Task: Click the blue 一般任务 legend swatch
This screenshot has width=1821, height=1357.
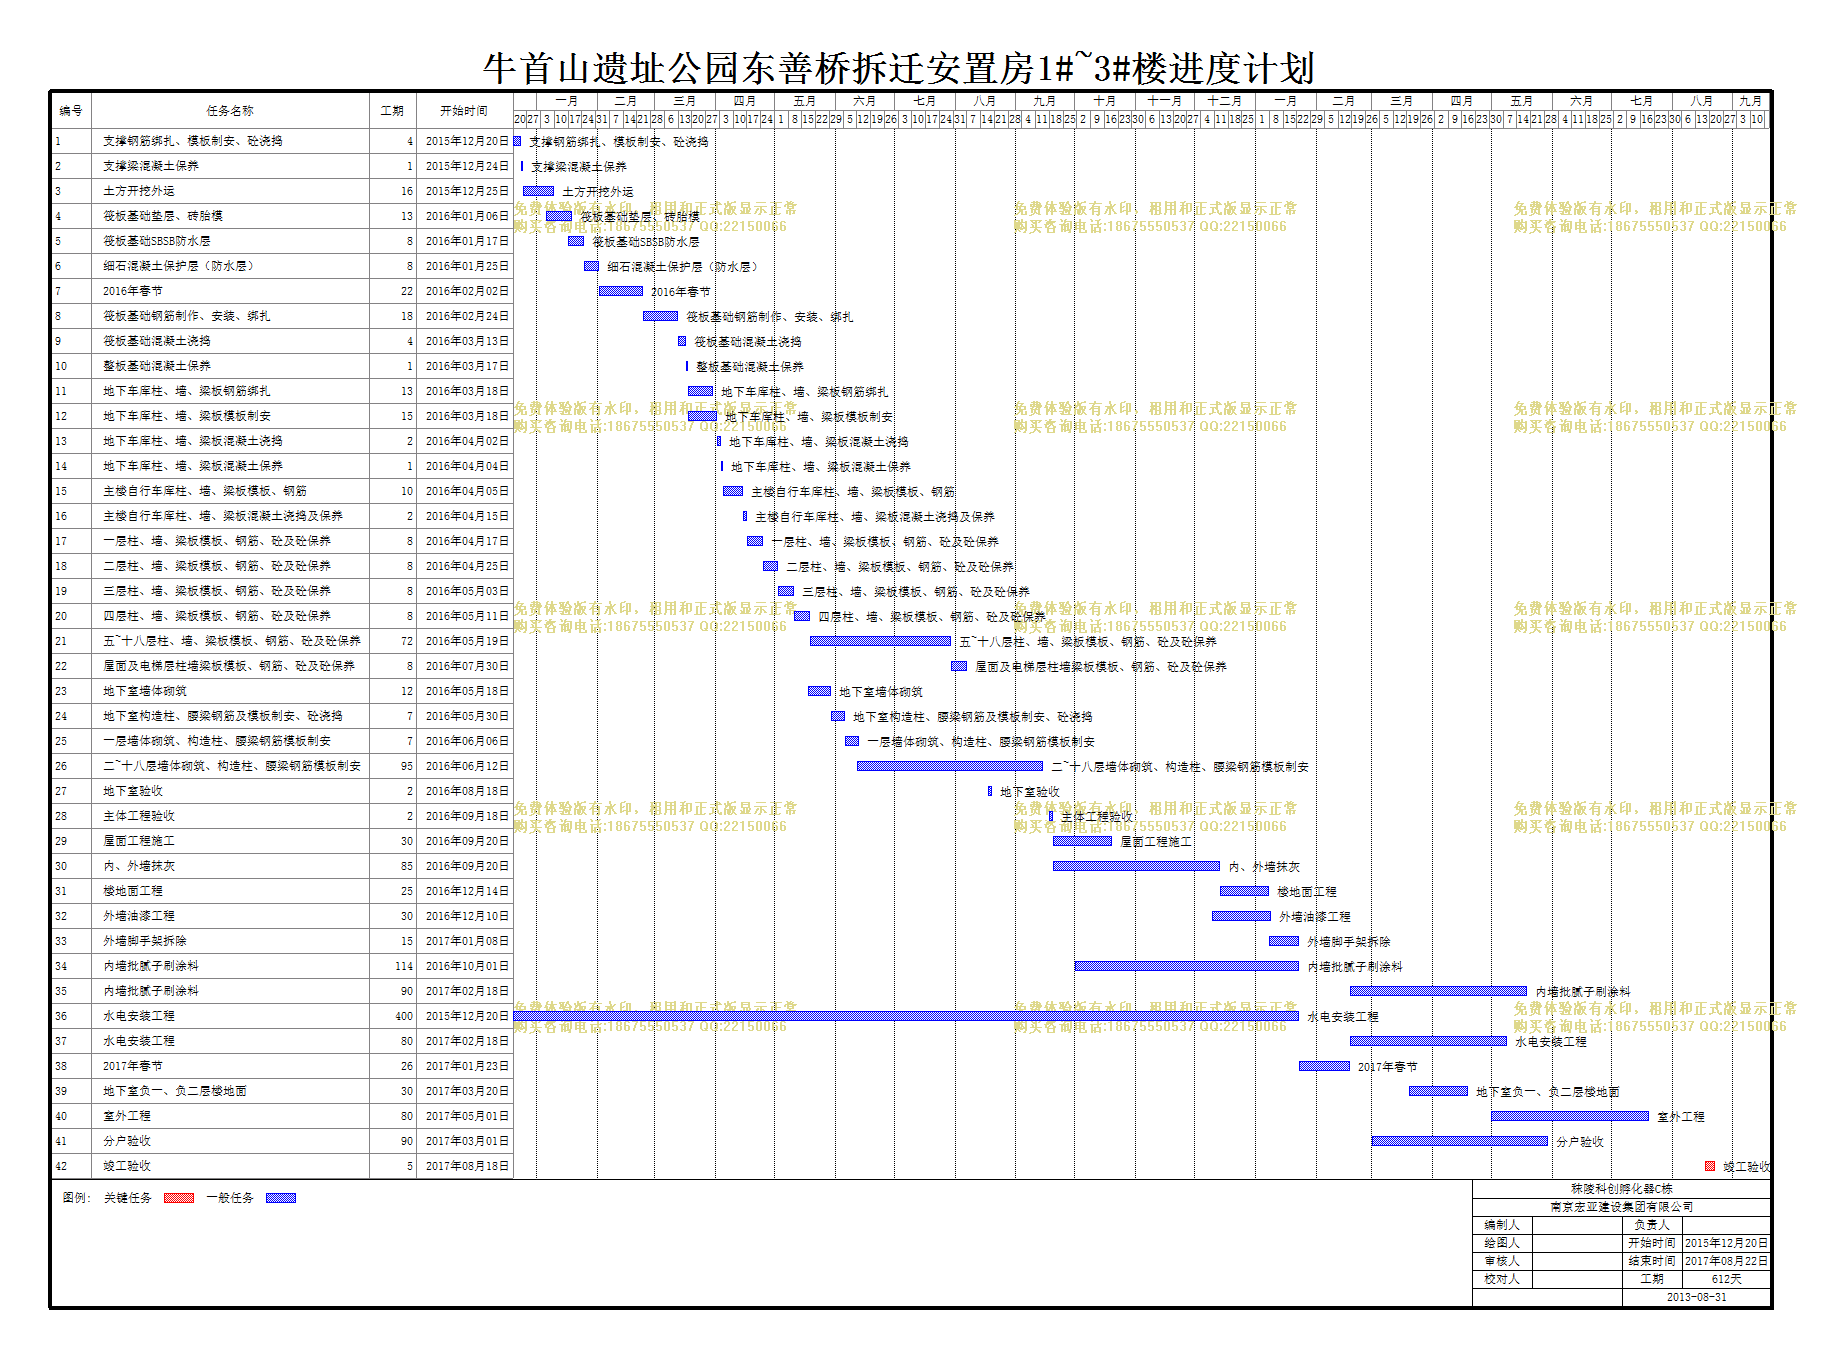Action: [280, 1198]
